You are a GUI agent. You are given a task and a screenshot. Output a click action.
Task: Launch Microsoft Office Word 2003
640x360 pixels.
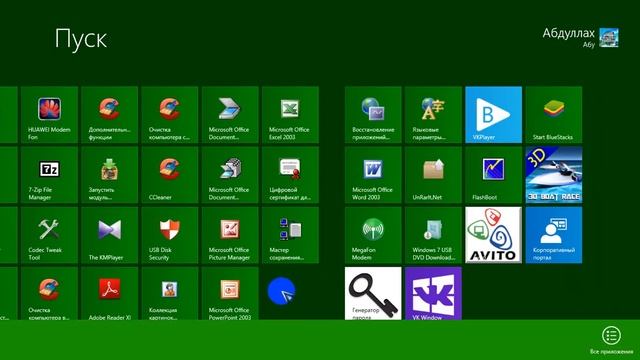click(x=373, y=175)
